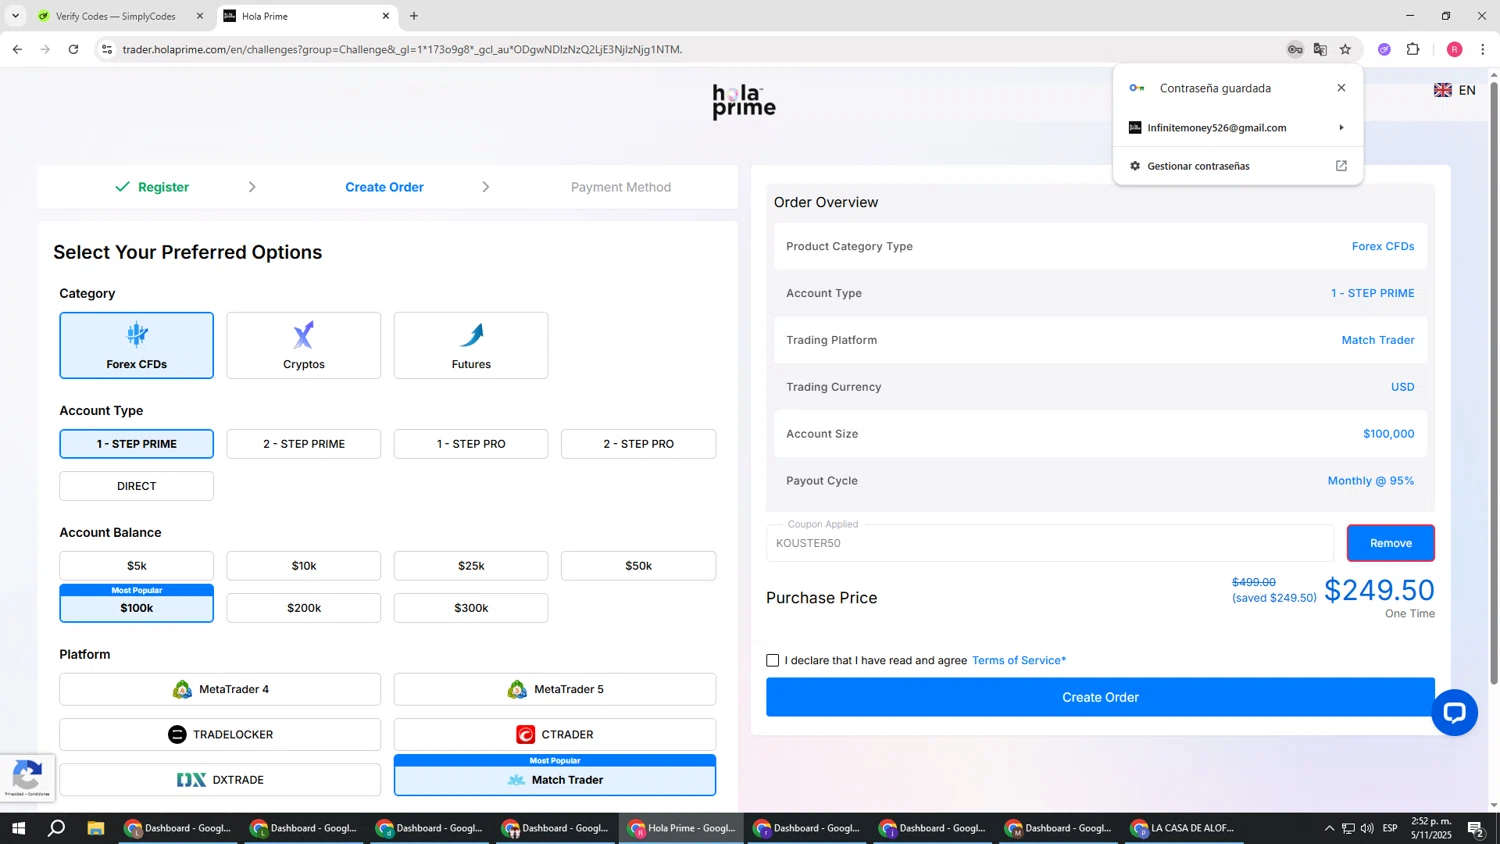Select the Forex CFDs category card
The height and width of the screenshot is (844, 1500).
136,345
